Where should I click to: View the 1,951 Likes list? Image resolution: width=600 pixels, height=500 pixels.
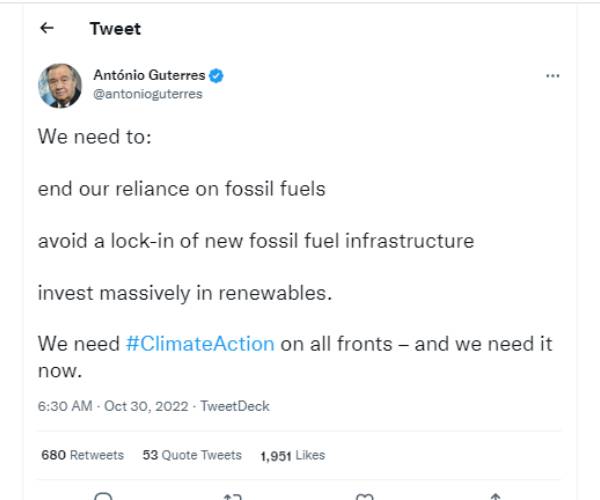click(x=292, y=455)
